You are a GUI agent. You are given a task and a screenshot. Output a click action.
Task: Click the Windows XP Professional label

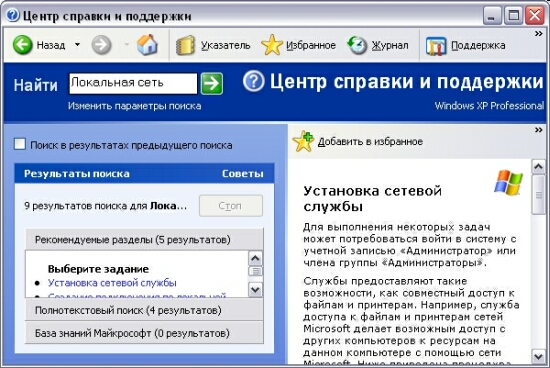tap(489, 106)
